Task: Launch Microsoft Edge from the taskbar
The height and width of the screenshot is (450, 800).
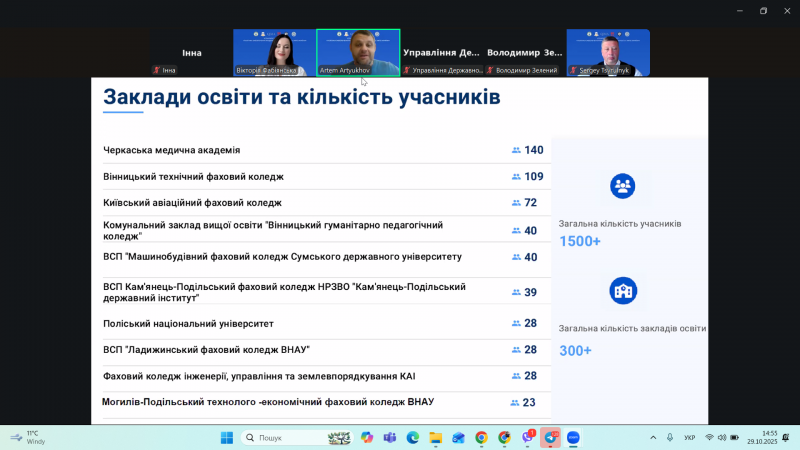Action: coord(412,438)
